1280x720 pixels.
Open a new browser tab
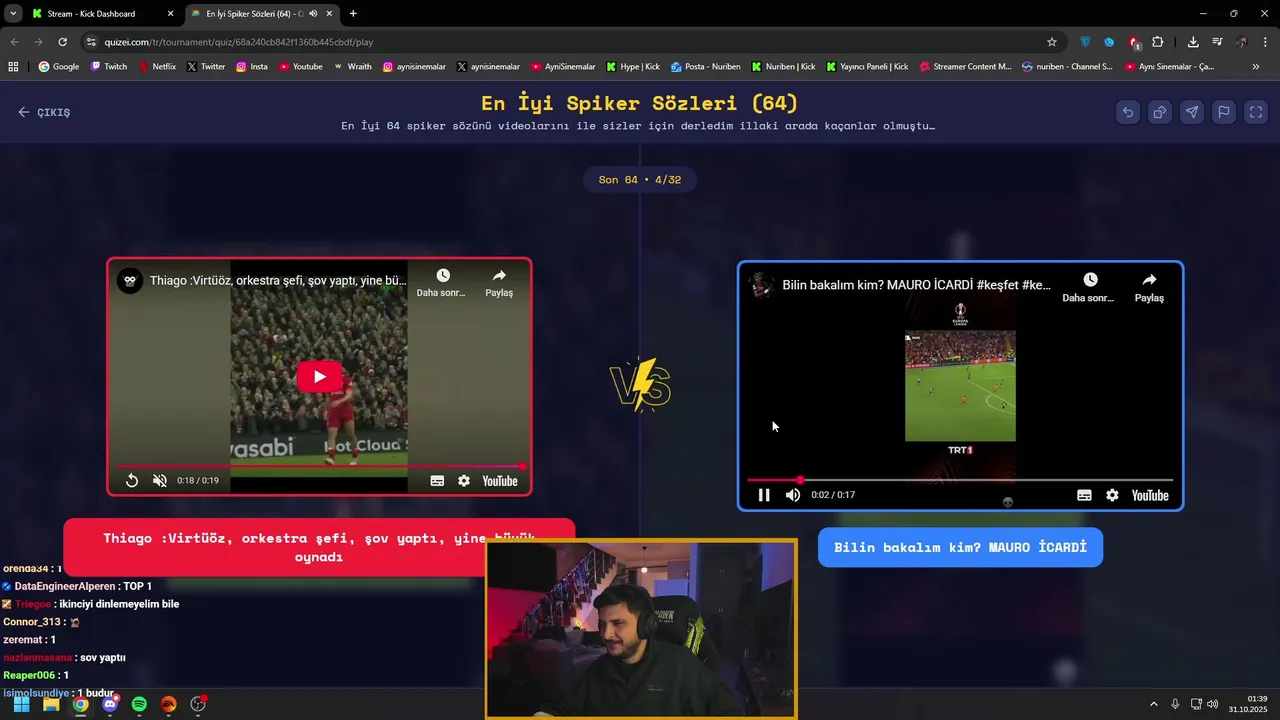[x=353, y=14]
